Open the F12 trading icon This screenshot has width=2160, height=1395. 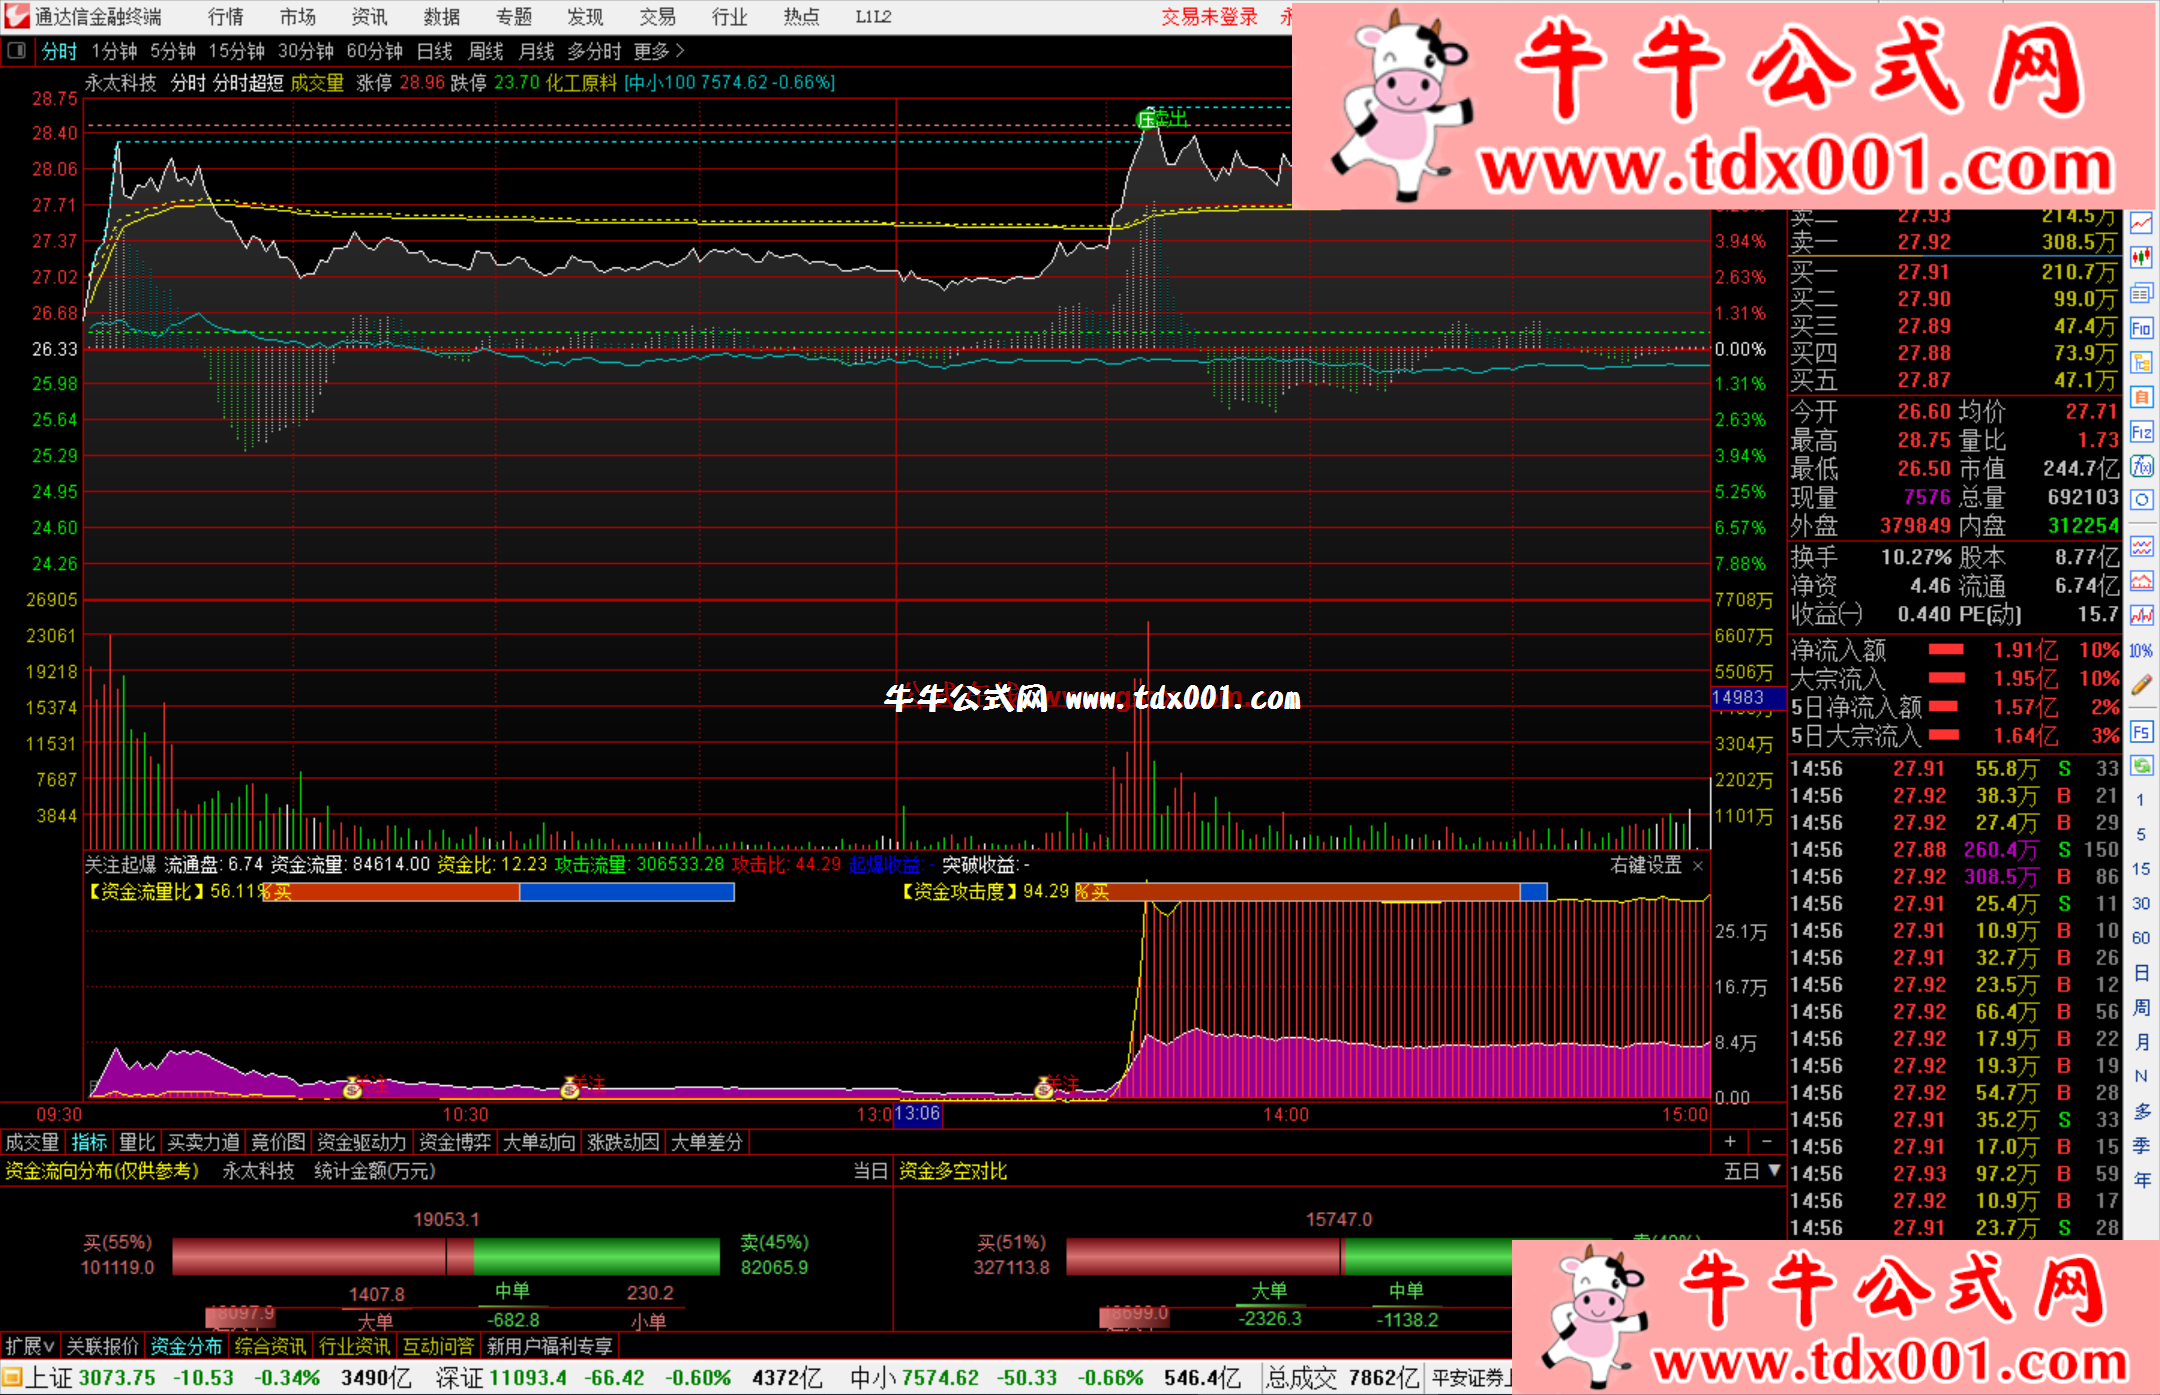(2141, 432)
